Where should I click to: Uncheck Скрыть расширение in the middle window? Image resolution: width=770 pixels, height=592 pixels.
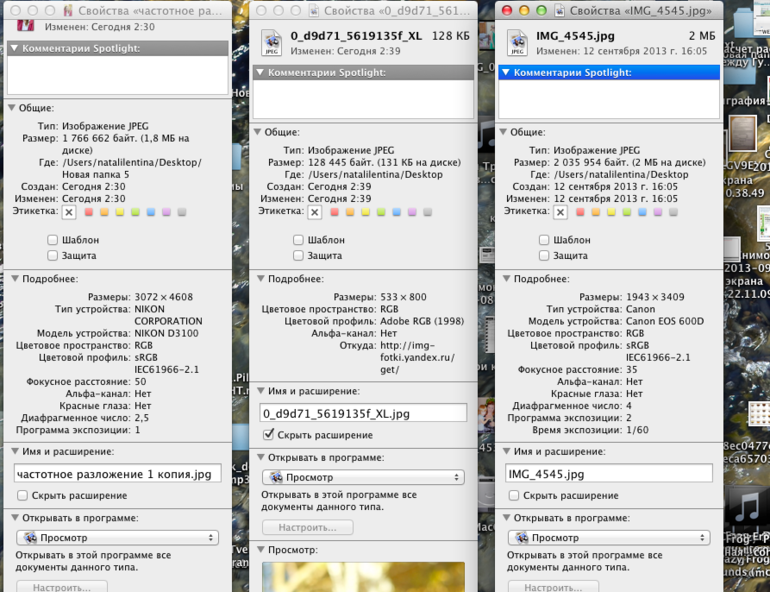coord(268,435)
